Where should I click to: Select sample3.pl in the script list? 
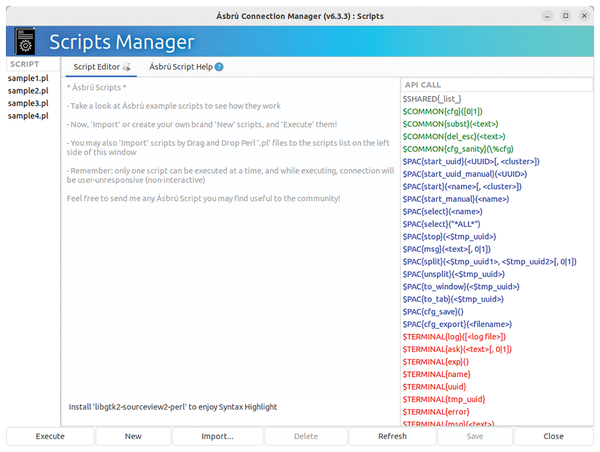28,103
